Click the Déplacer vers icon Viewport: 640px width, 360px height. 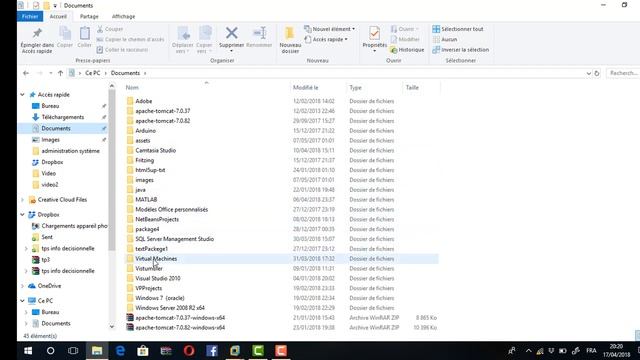pos(183,33)
